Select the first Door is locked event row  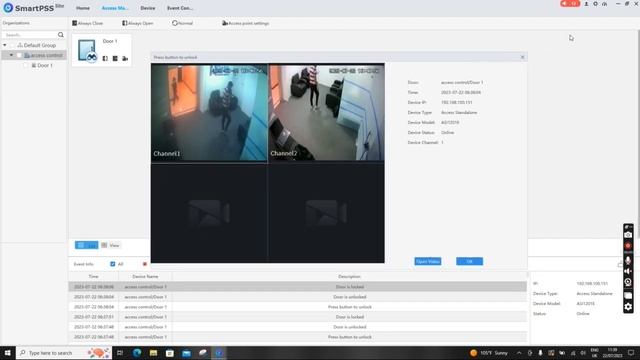(x=298, y=287)
